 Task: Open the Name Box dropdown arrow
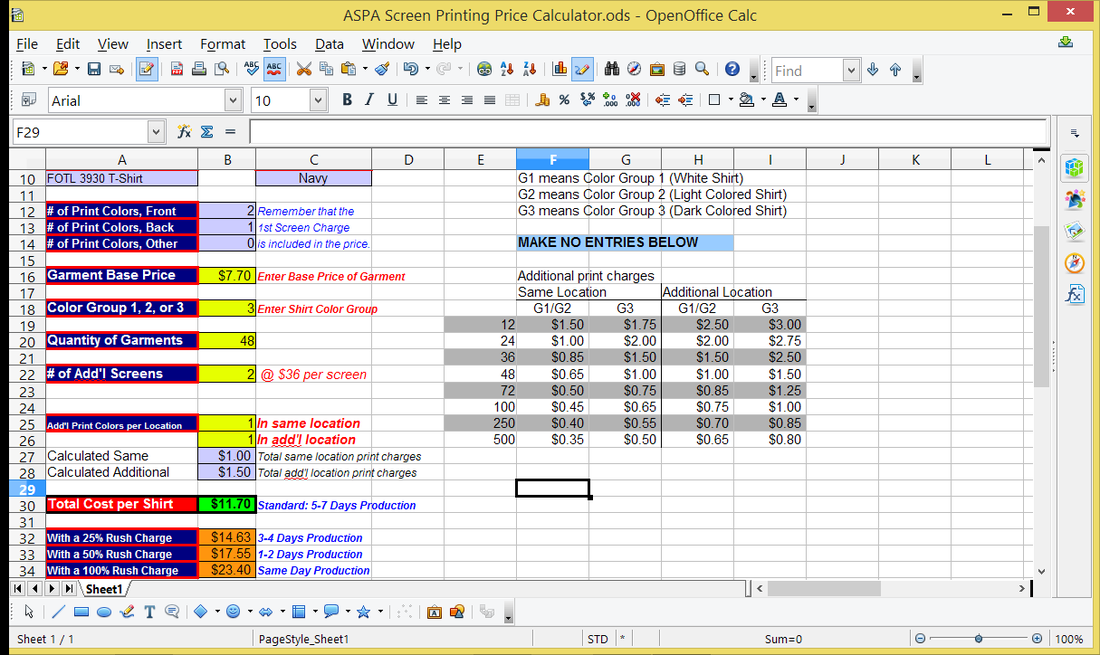point(155,132)
